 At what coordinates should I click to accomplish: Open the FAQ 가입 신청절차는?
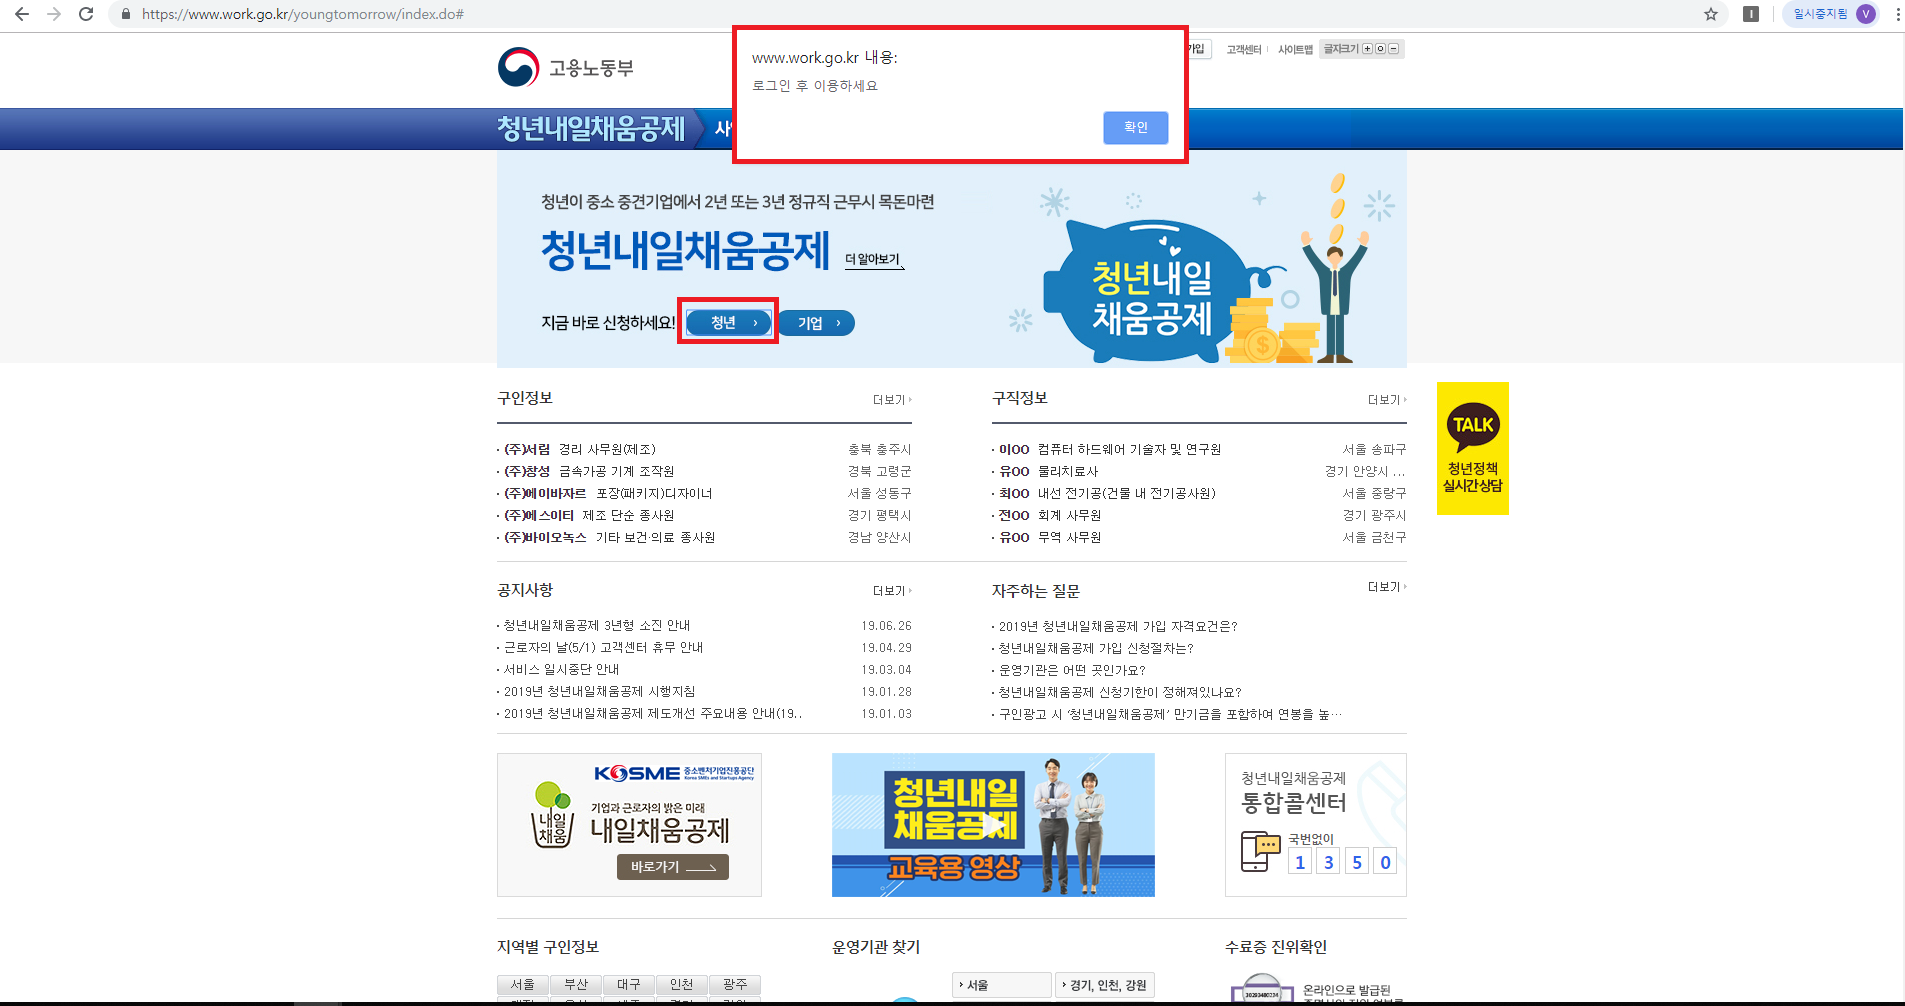[1096, 648]
